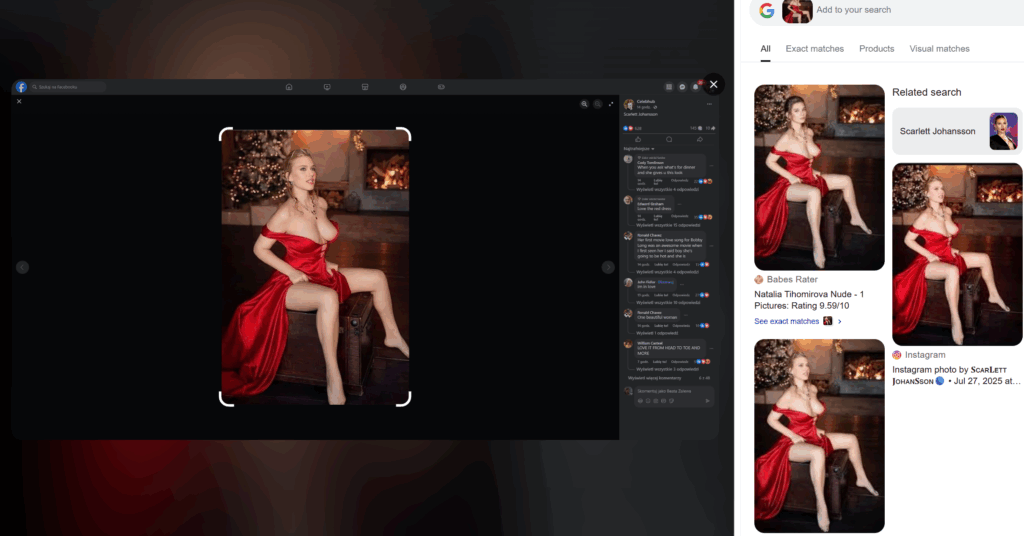Enter fullscreen in the photo viewer
The height and width of the screenshot is (536, 1024).
(x=611, y=103)
